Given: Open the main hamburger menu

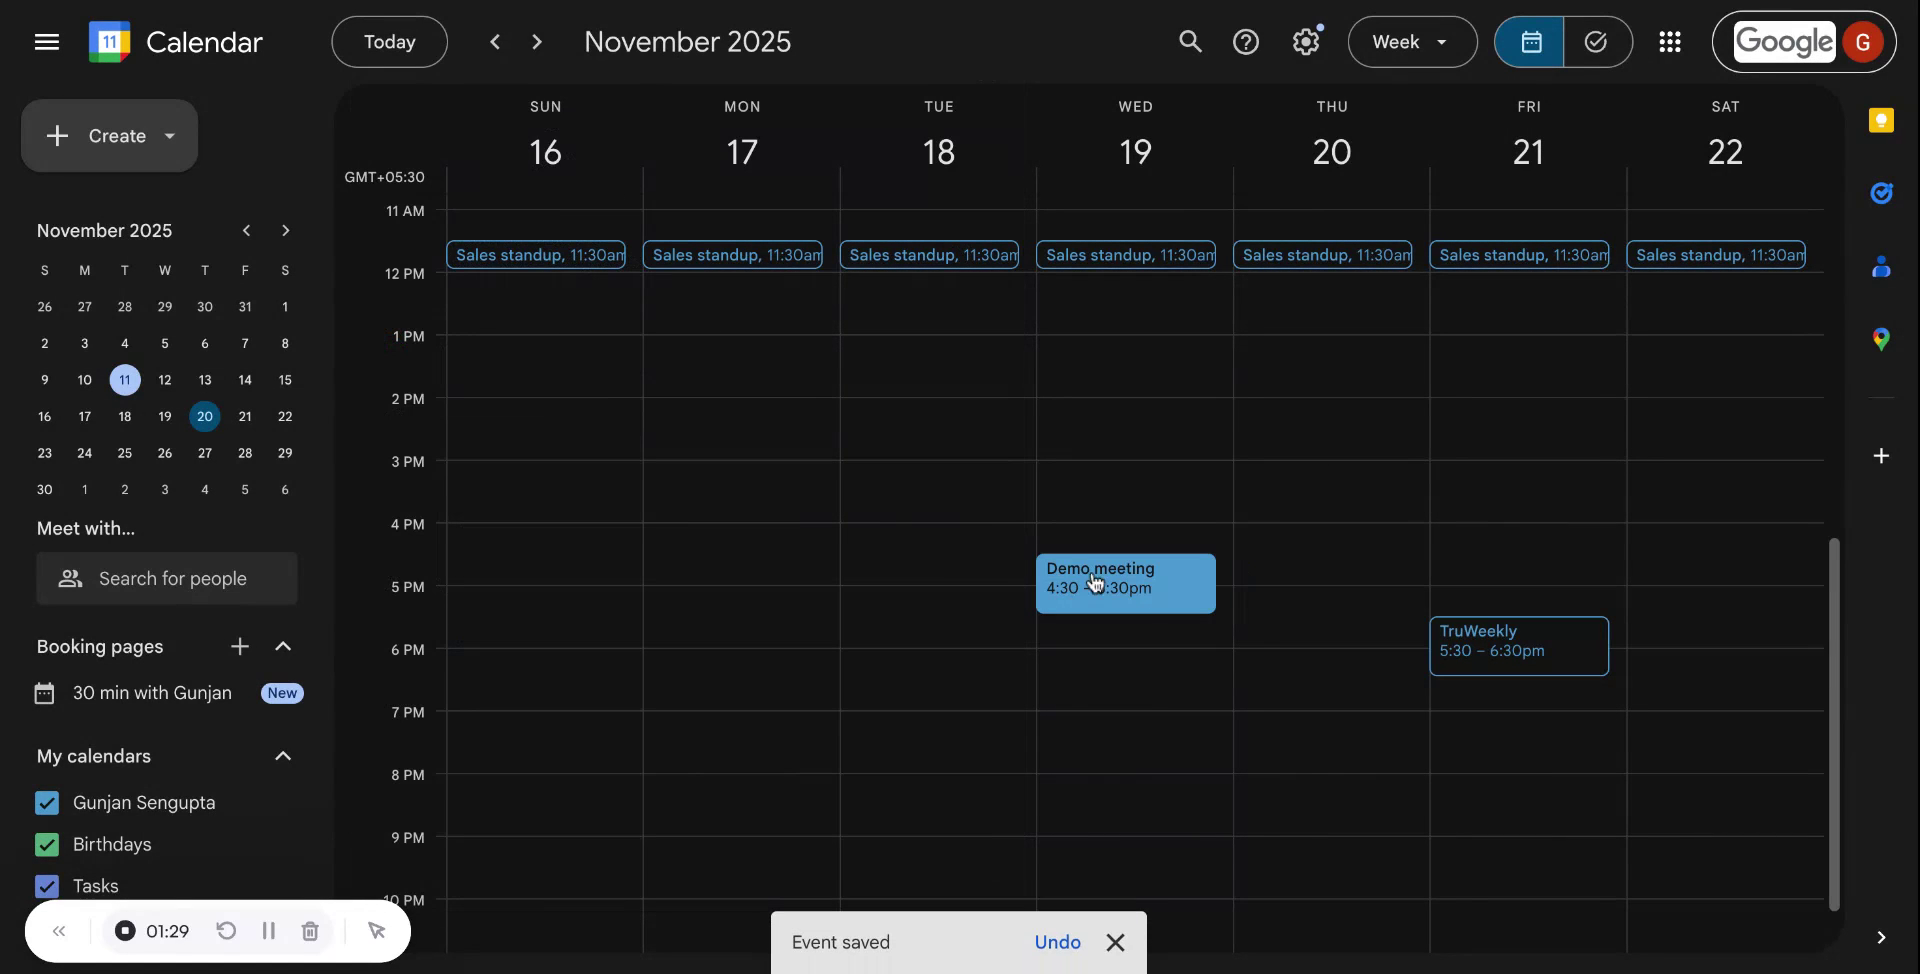Looking at the screenshot, I should tap(47, 42).
